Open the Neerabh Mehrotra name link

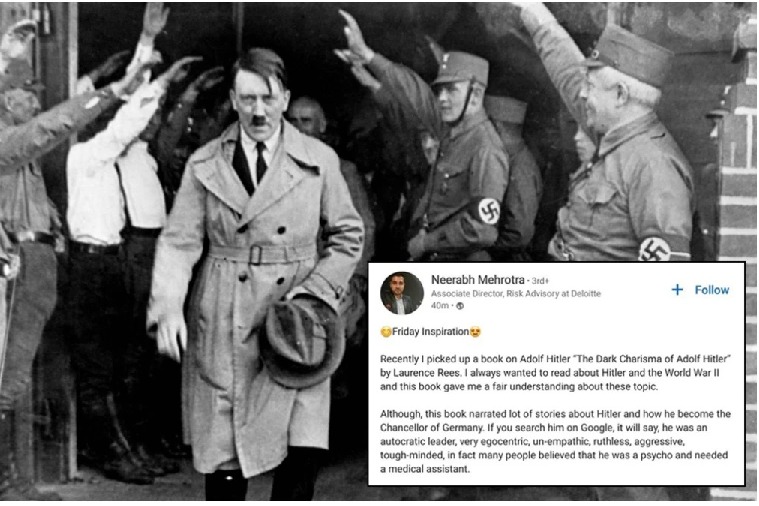[477, 280]
